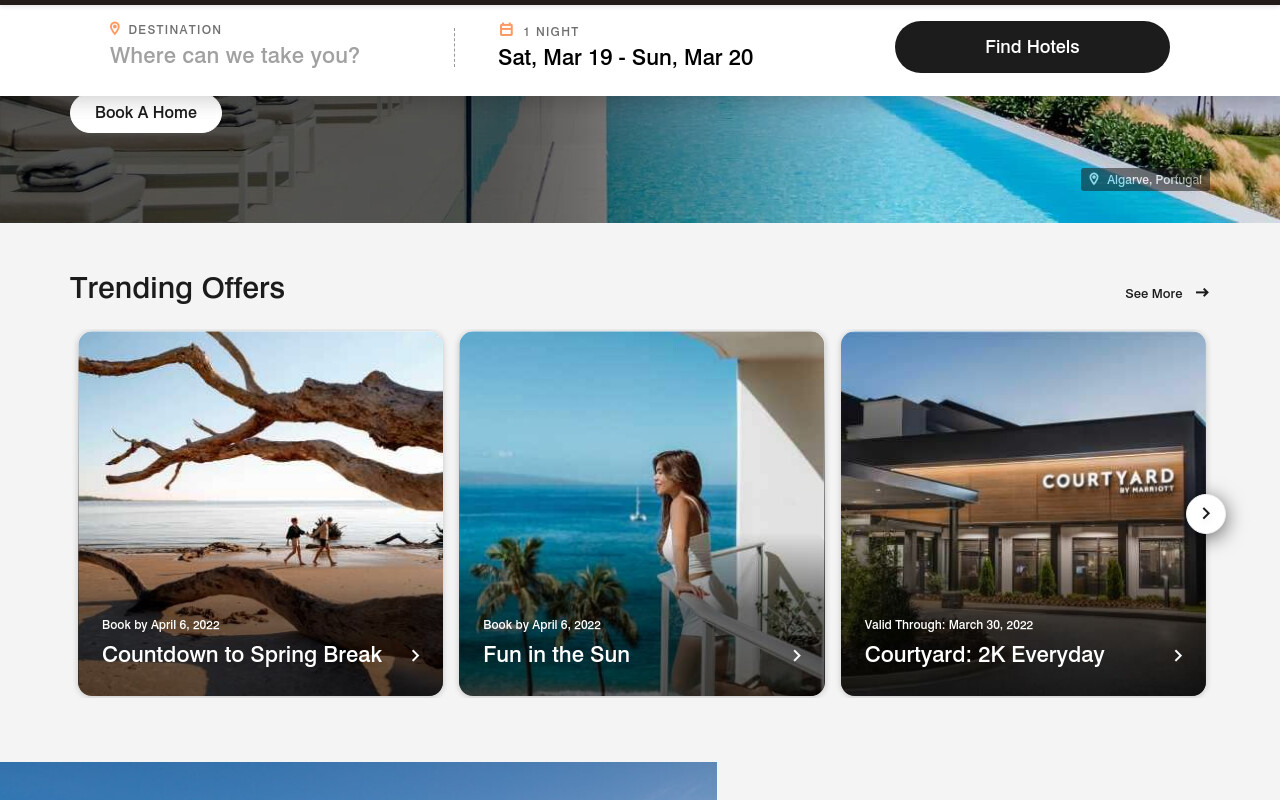Click the Book A Home button
The height and width of the screenshot is (800, 1280).
146,113
